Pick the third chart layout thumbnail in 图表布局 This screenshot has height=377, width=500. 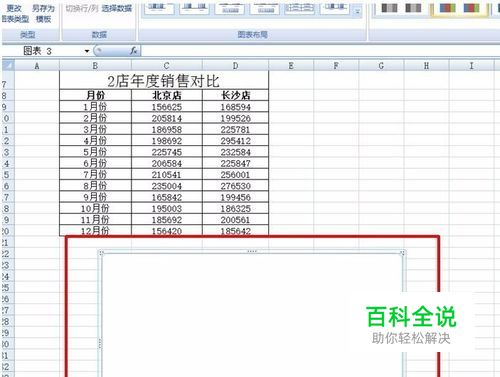click(229, 9)
